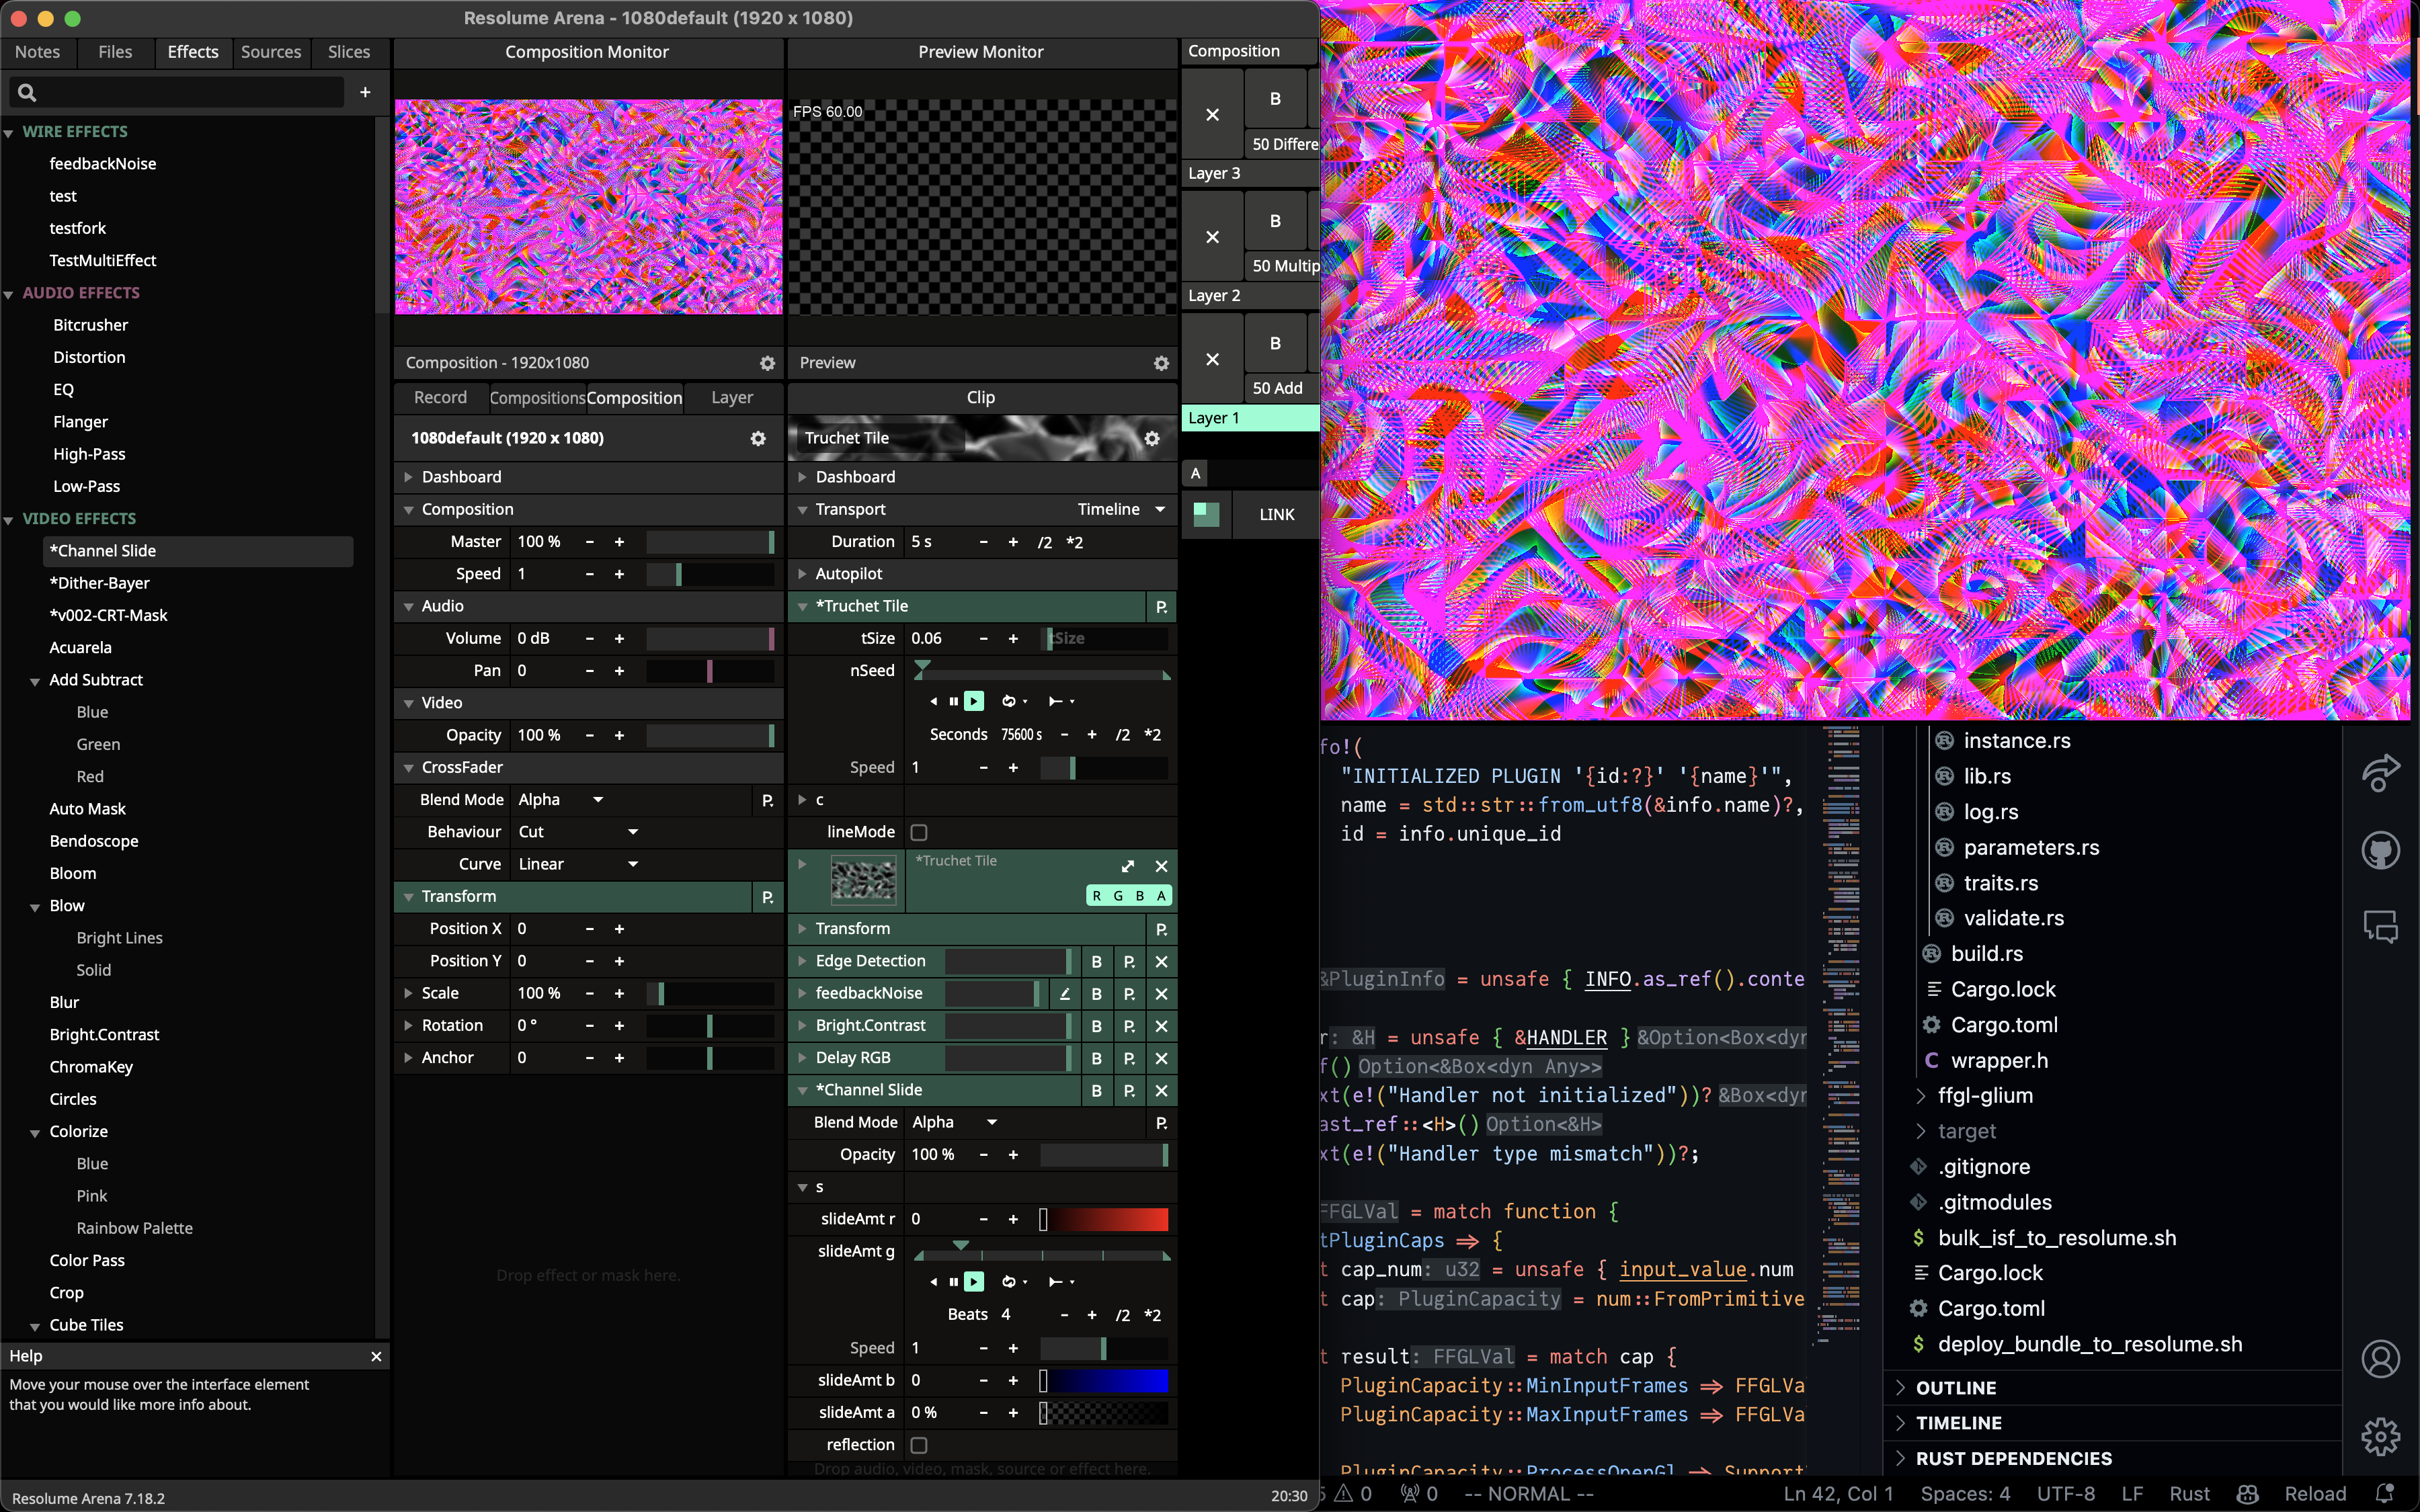Screen dimensions: 2420x1512
Task: Double the Duration with *2 button
Action: point(1074,542)
